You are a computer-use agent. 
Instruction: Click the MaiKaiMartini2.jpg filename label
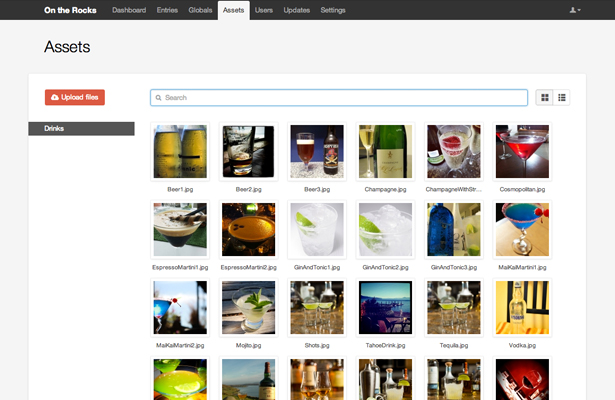[180, 345]
